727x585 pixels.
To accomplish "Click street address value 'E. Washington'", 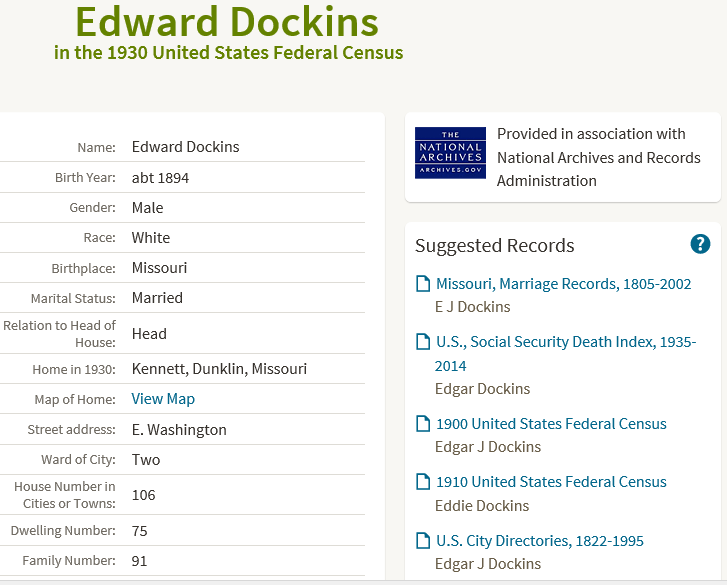I will pyautogui.click(x=179, y=430).
